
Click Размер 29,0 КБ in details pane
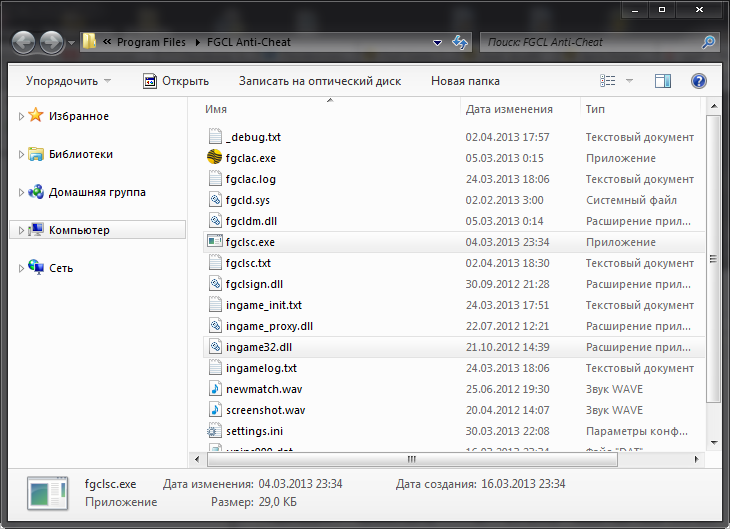(254, 502)
